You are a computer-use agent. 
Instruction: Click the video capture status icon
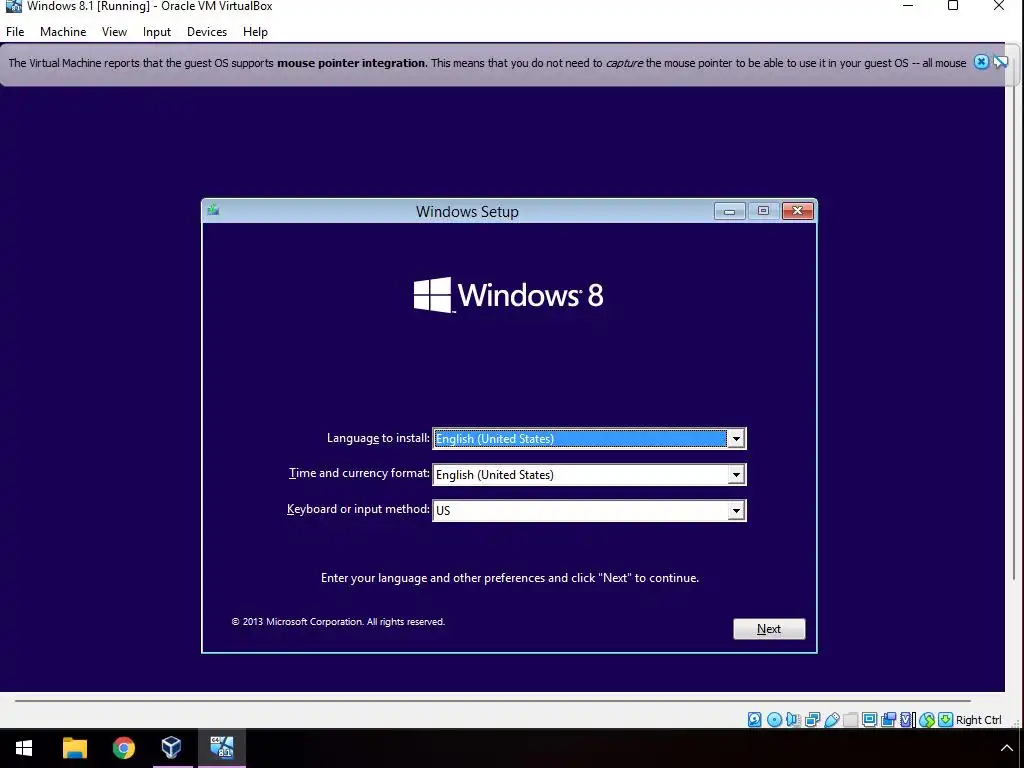[x=888, y=720]
